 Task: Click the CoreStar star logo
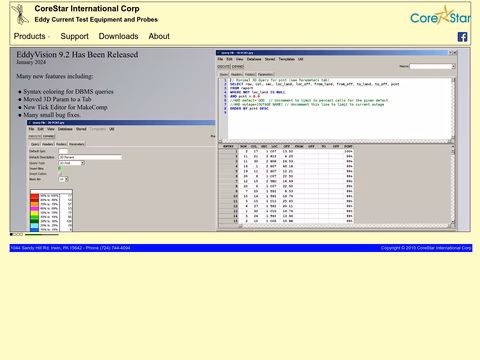click(441, 15)
